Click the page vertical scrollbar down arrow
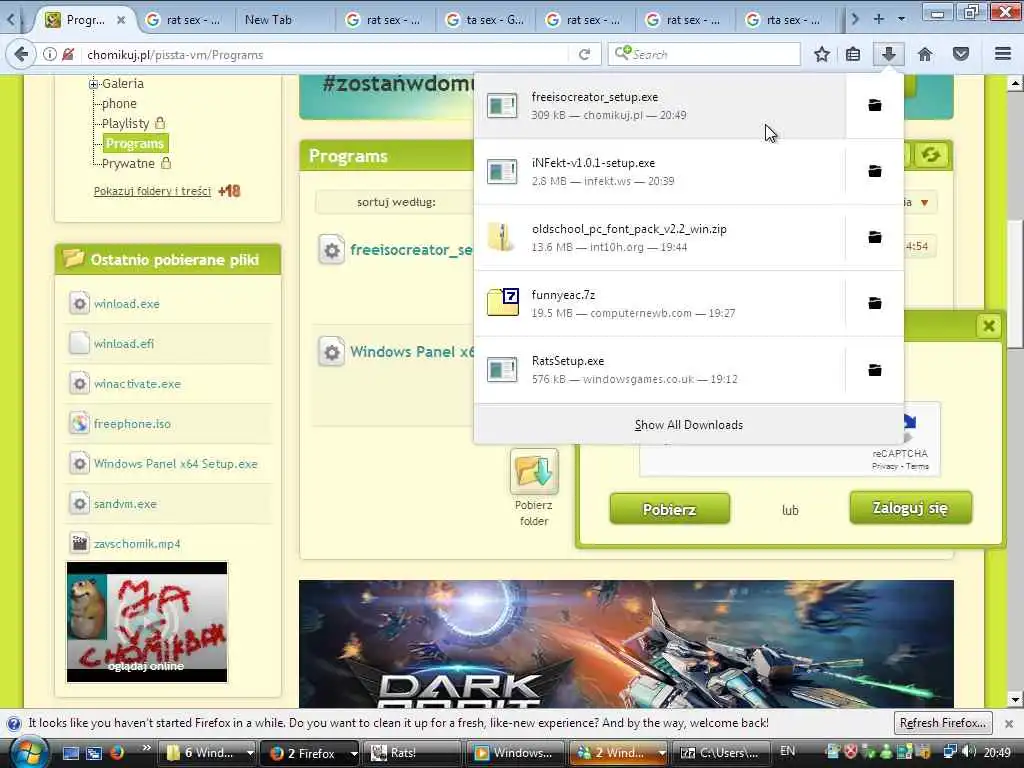1024x768 pixels. [x=1014, y=699]
